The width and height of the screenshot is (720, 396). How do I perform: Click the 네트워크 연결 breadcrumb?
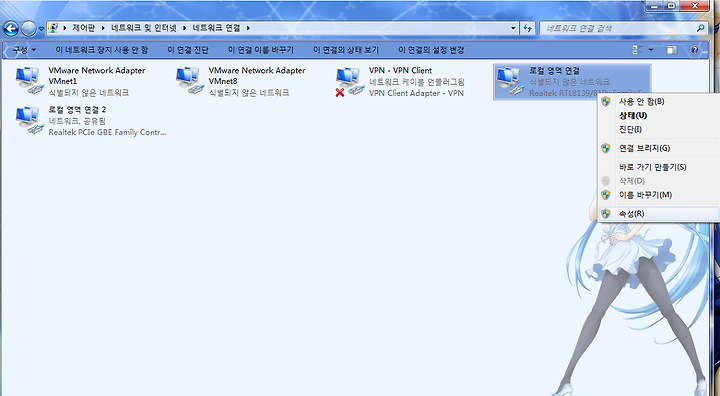216,28
